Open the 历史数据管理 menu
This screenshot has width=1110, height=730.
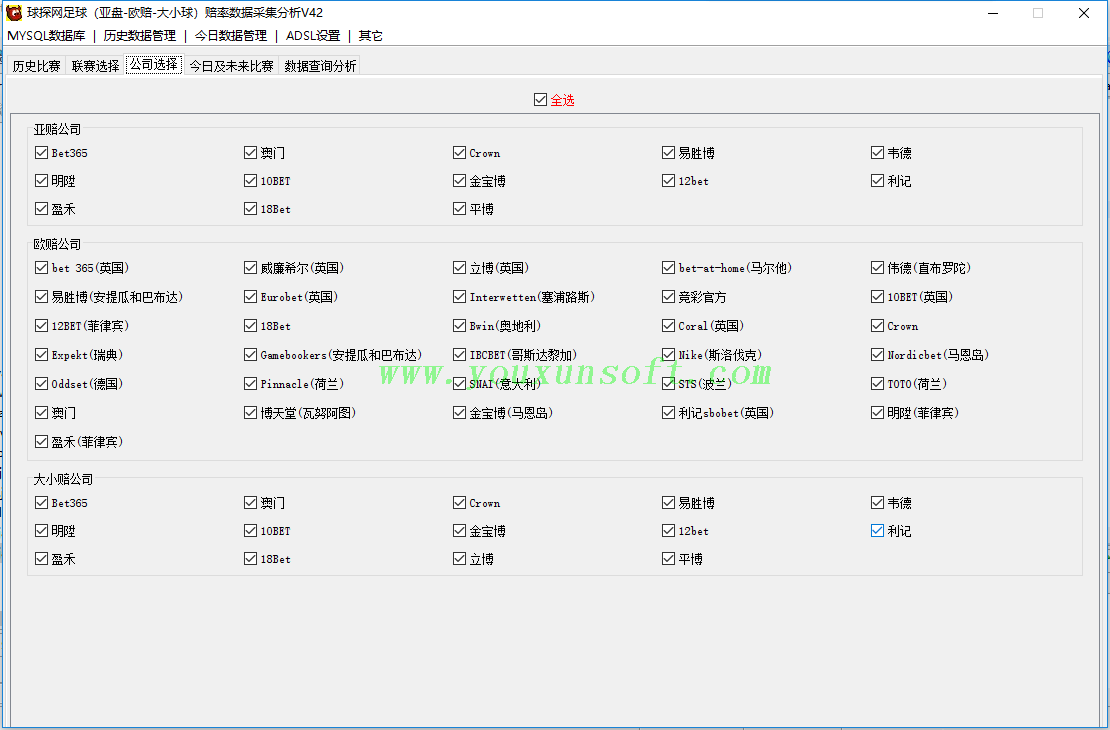pos(139,35)
